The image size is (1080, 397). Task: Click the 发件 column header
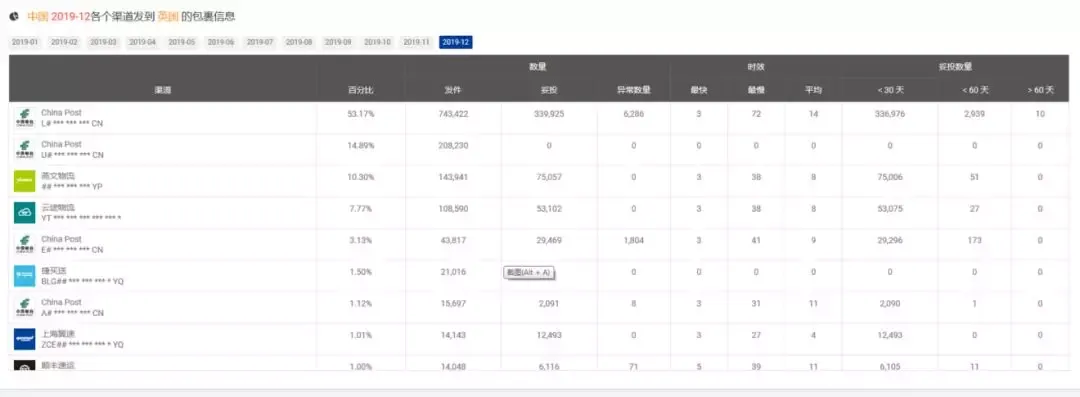point(453,90)
